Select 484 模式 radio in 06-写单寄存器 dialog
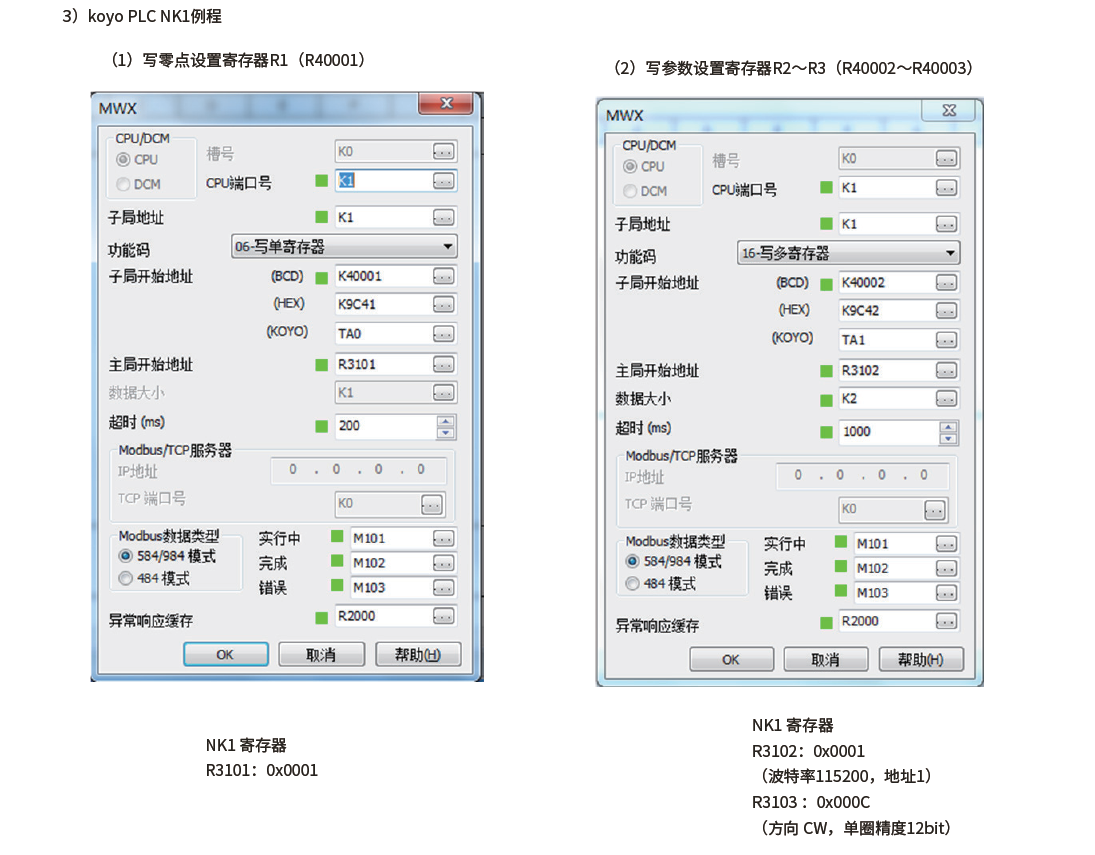The width and height of the screenshot is (1095, 855). [x=125, y=578]
